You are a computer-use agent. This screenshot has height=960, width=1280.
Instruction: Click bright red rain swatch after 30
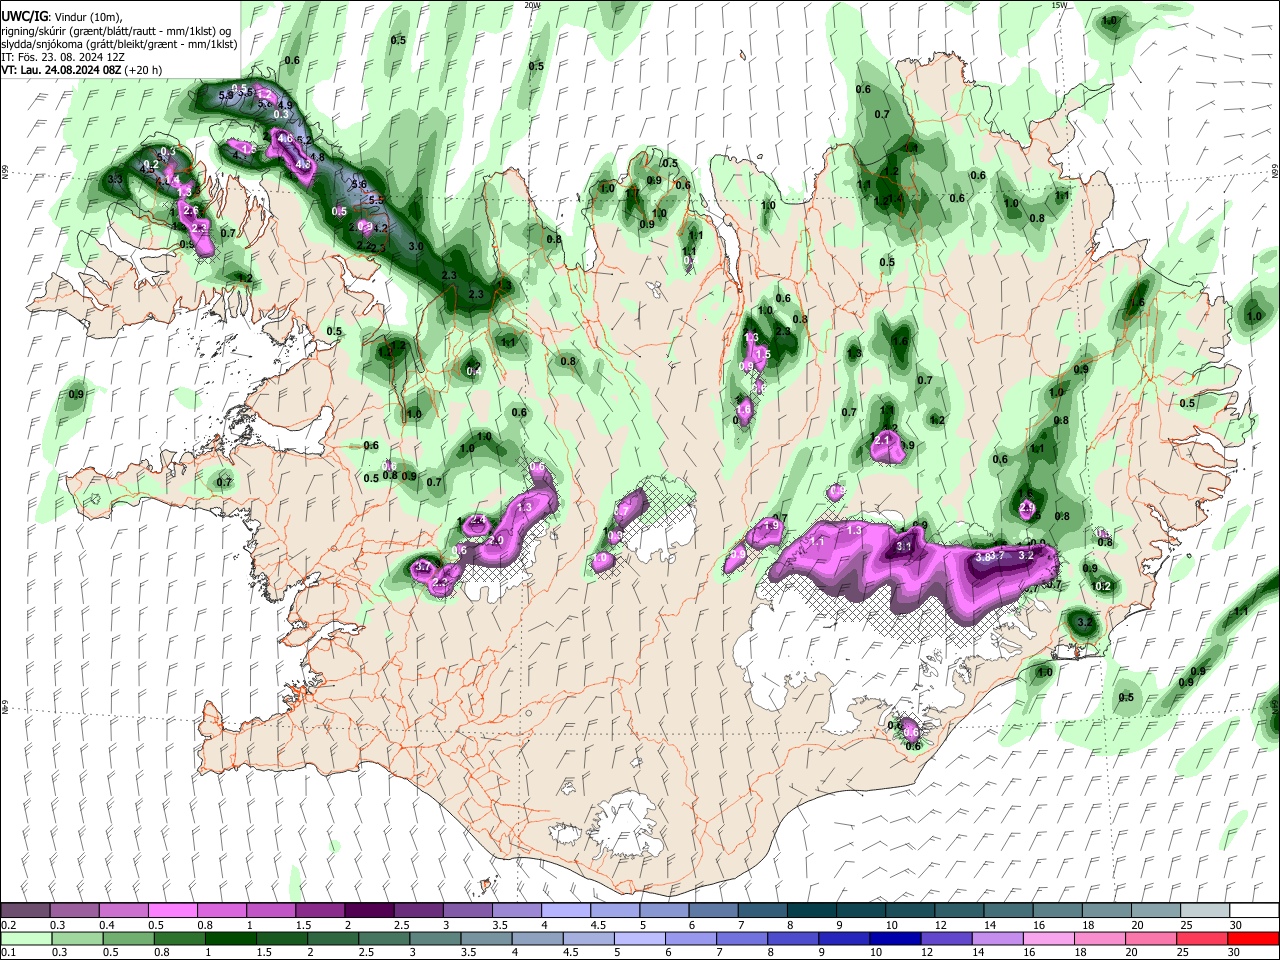click(1253, 938)
